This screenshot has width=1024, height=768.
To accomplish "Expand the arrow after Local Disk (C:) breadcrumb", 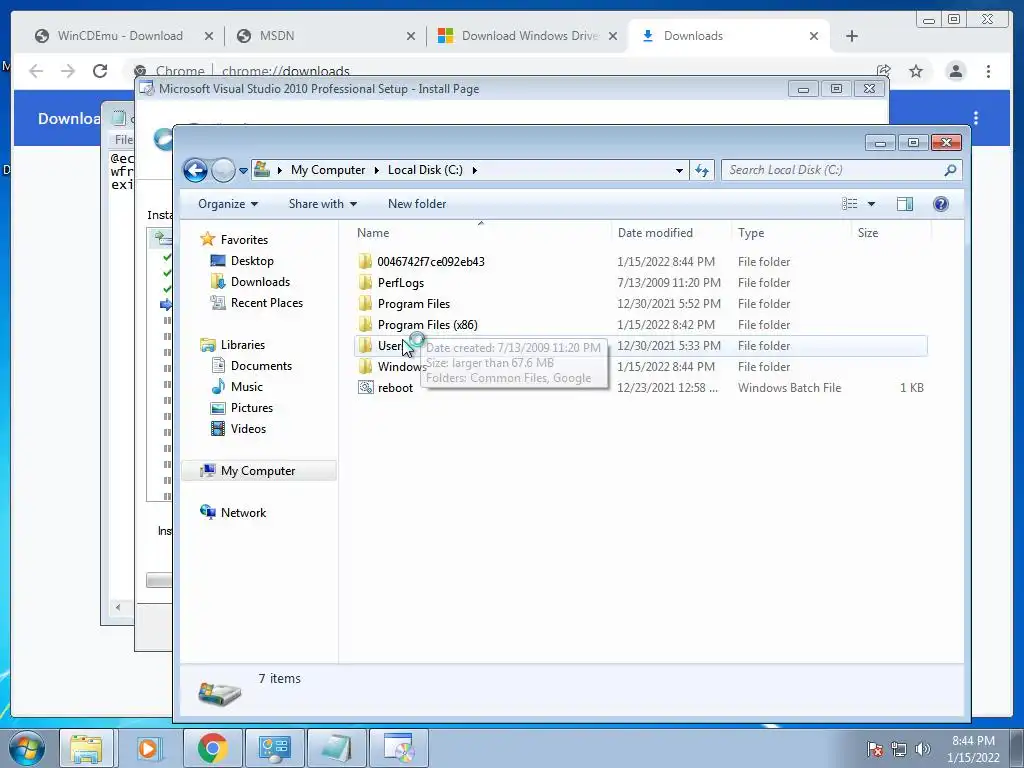I will [475, 170].
